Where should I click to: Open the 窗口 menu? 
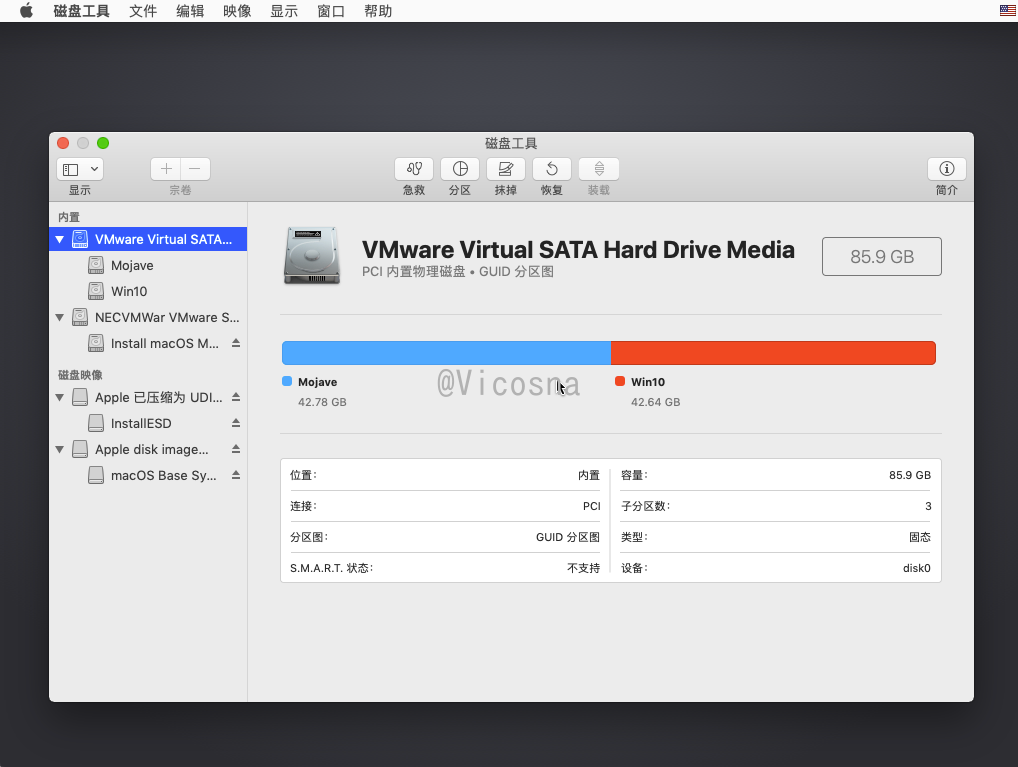point(330,11)
